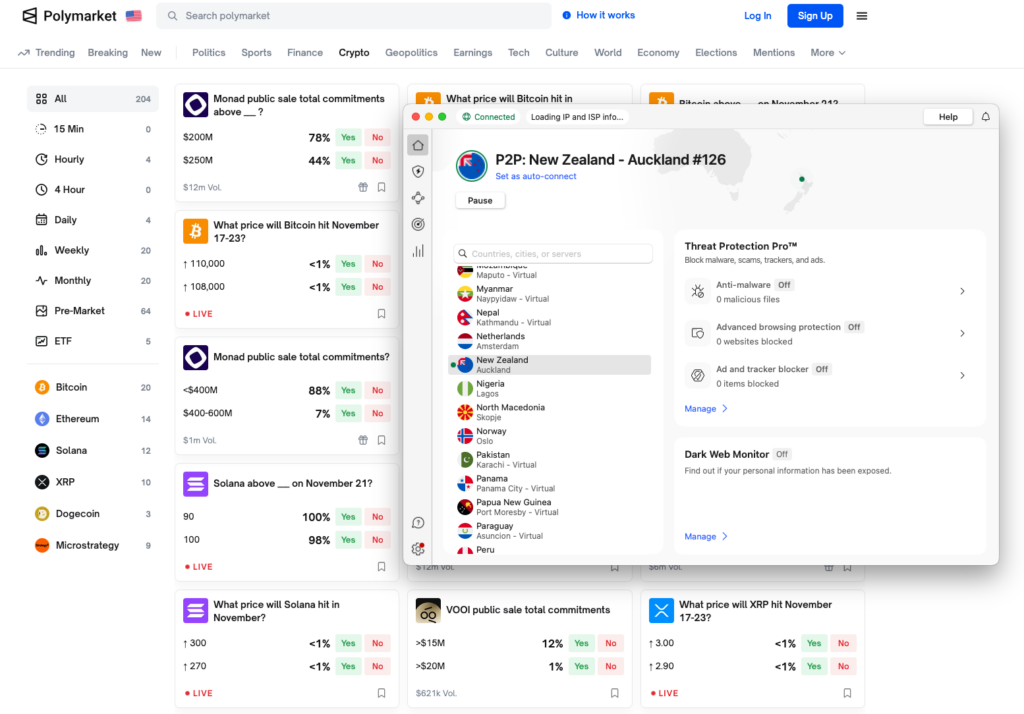1024x714 pixels.
Task: Select No for Solana above 90
Action: click(x=377, y=517)
